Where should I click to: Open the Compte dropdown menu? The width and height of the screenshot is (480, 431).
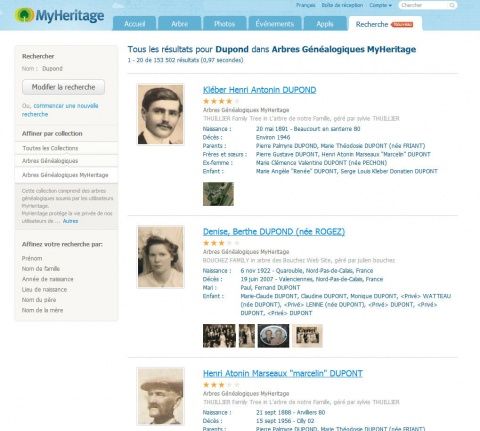380,5
